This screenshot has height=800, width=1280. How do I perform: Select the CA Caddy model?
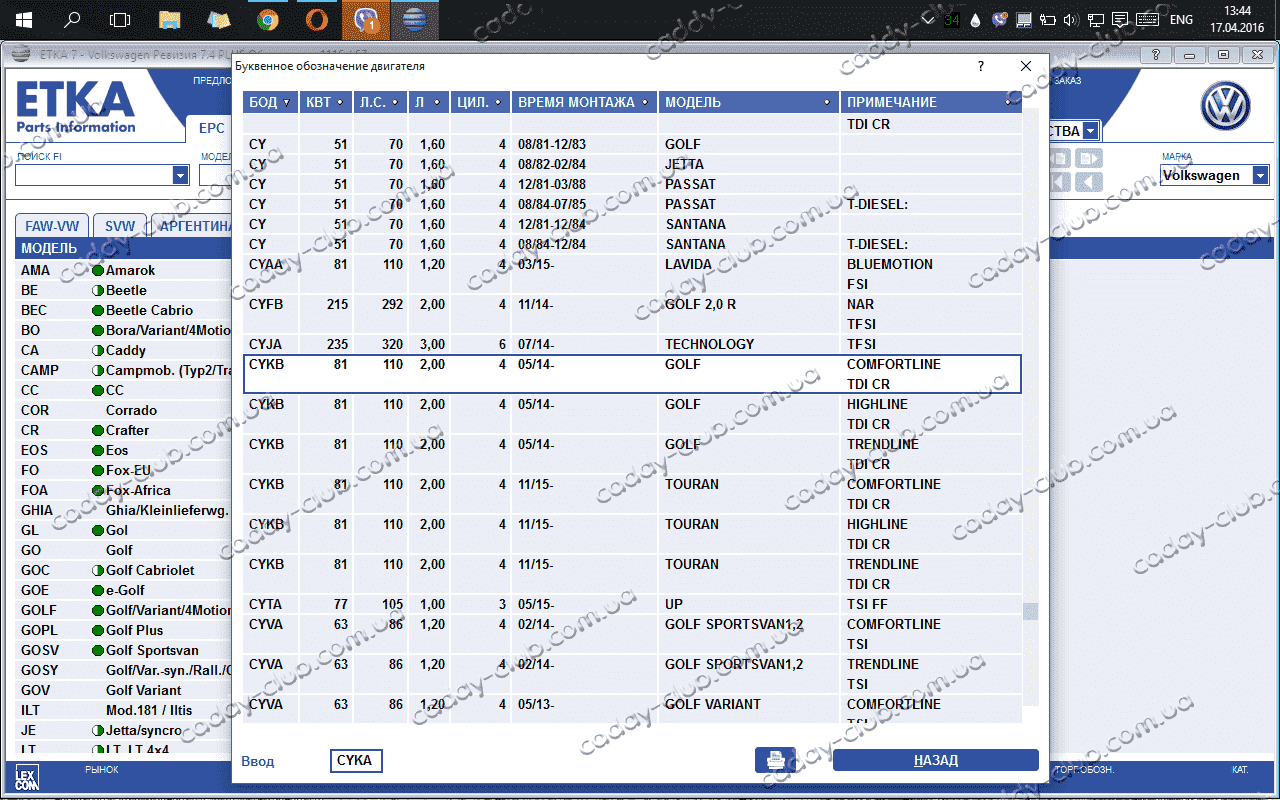coord(124,350)
